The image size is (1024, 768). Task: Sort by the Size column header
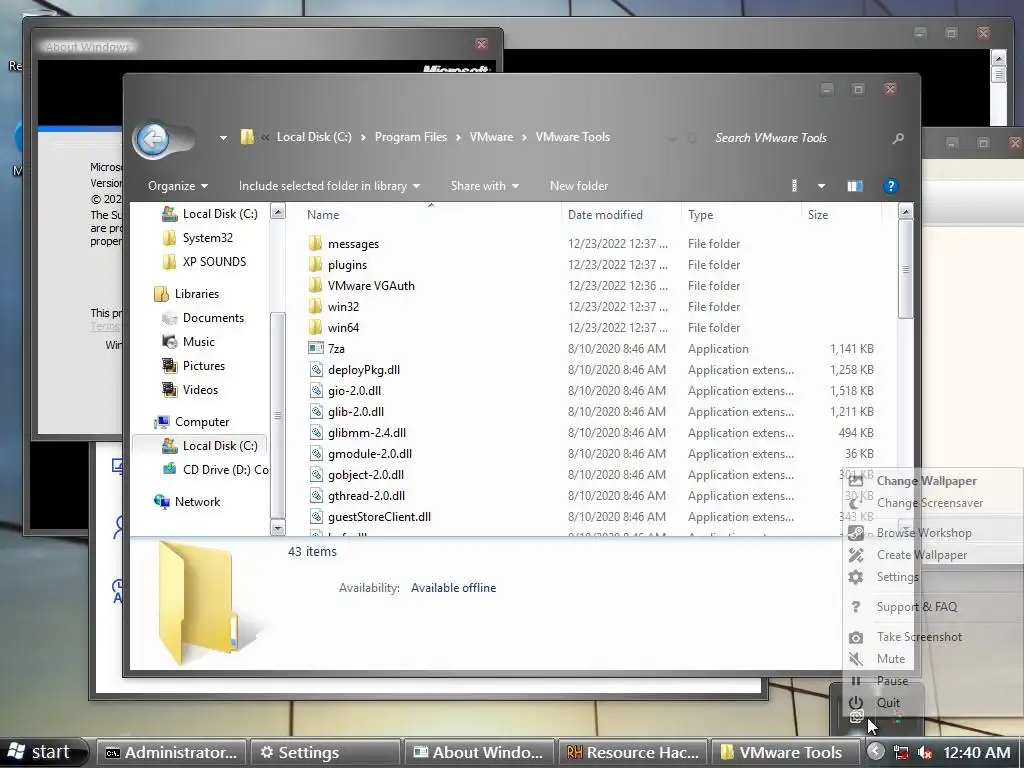point(818,215)
